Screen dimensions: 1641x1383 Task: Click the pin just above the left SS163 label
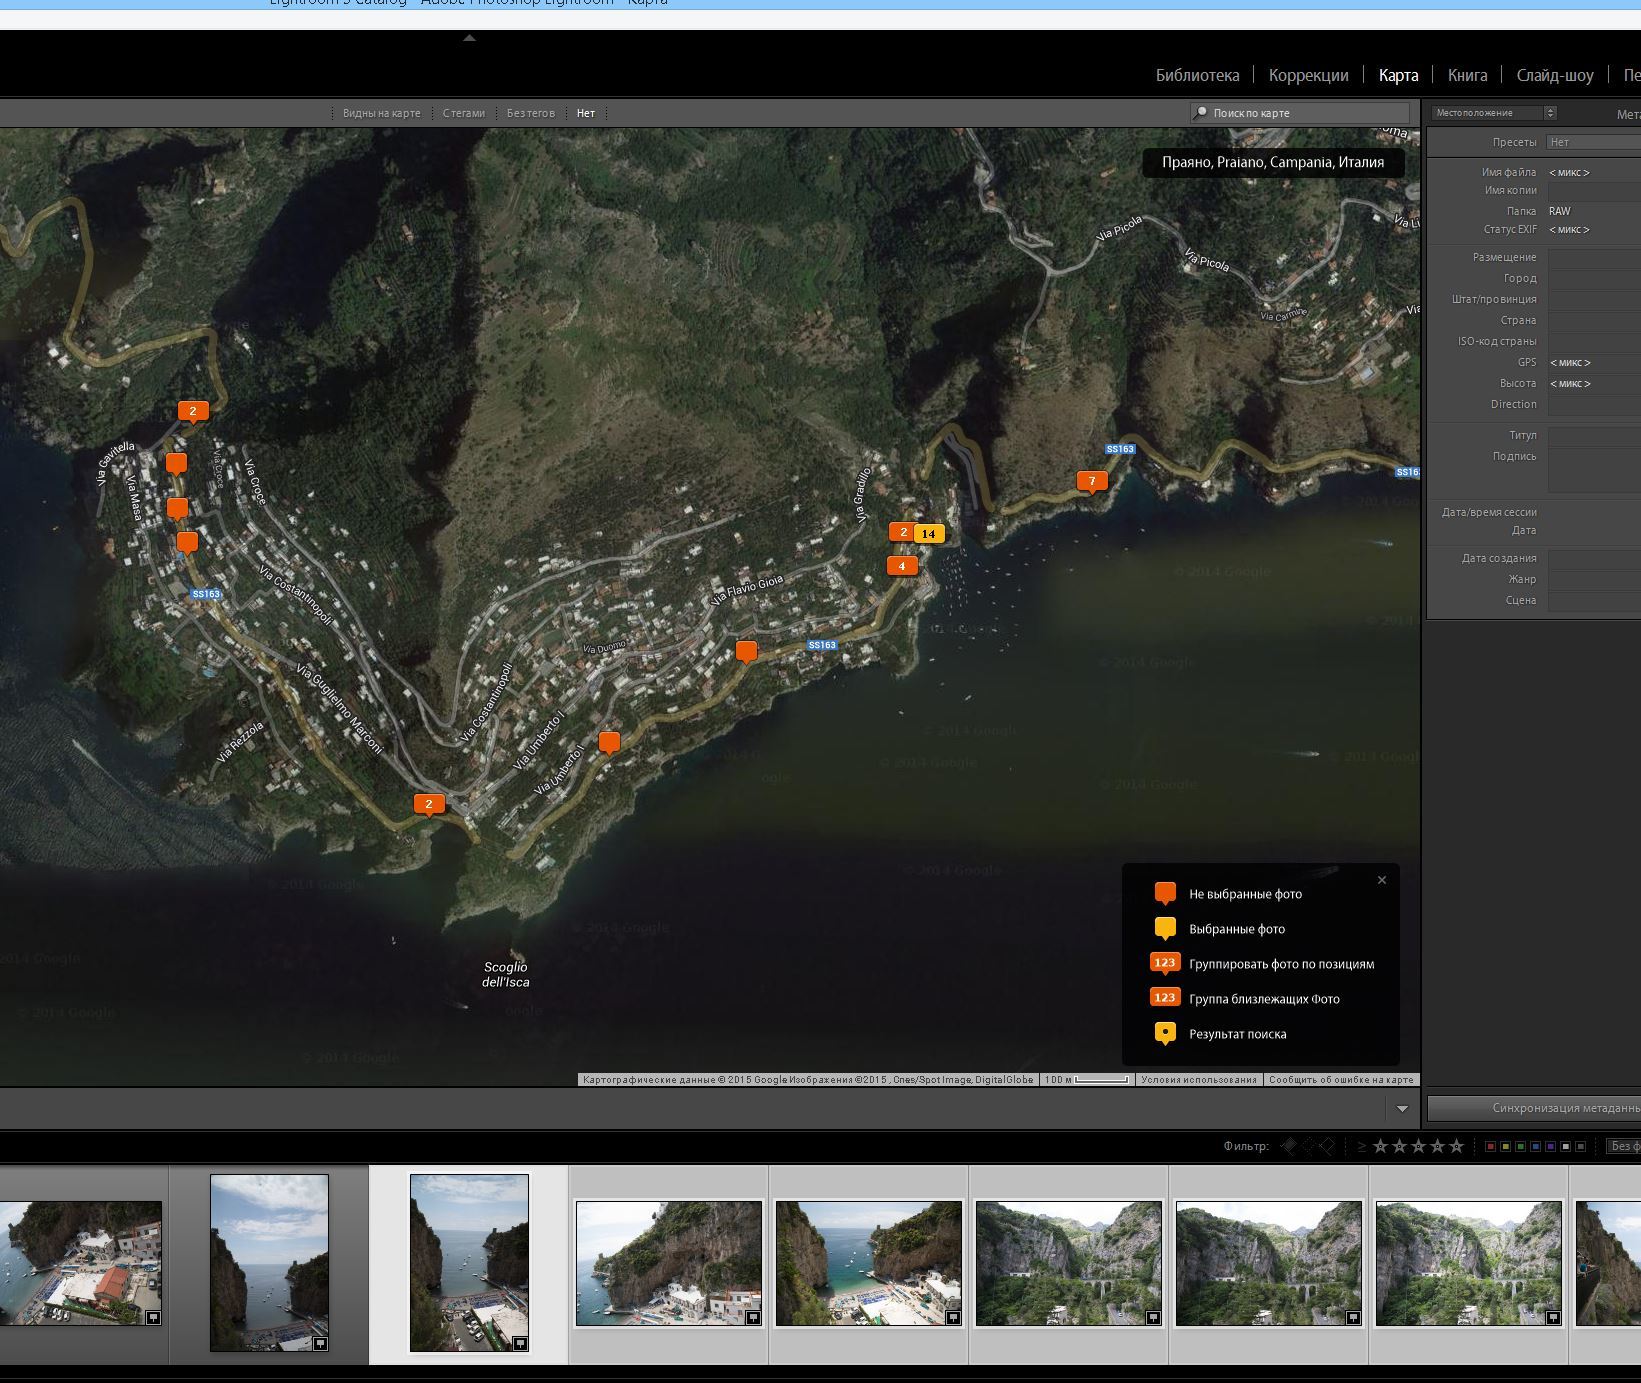point(187,543)
